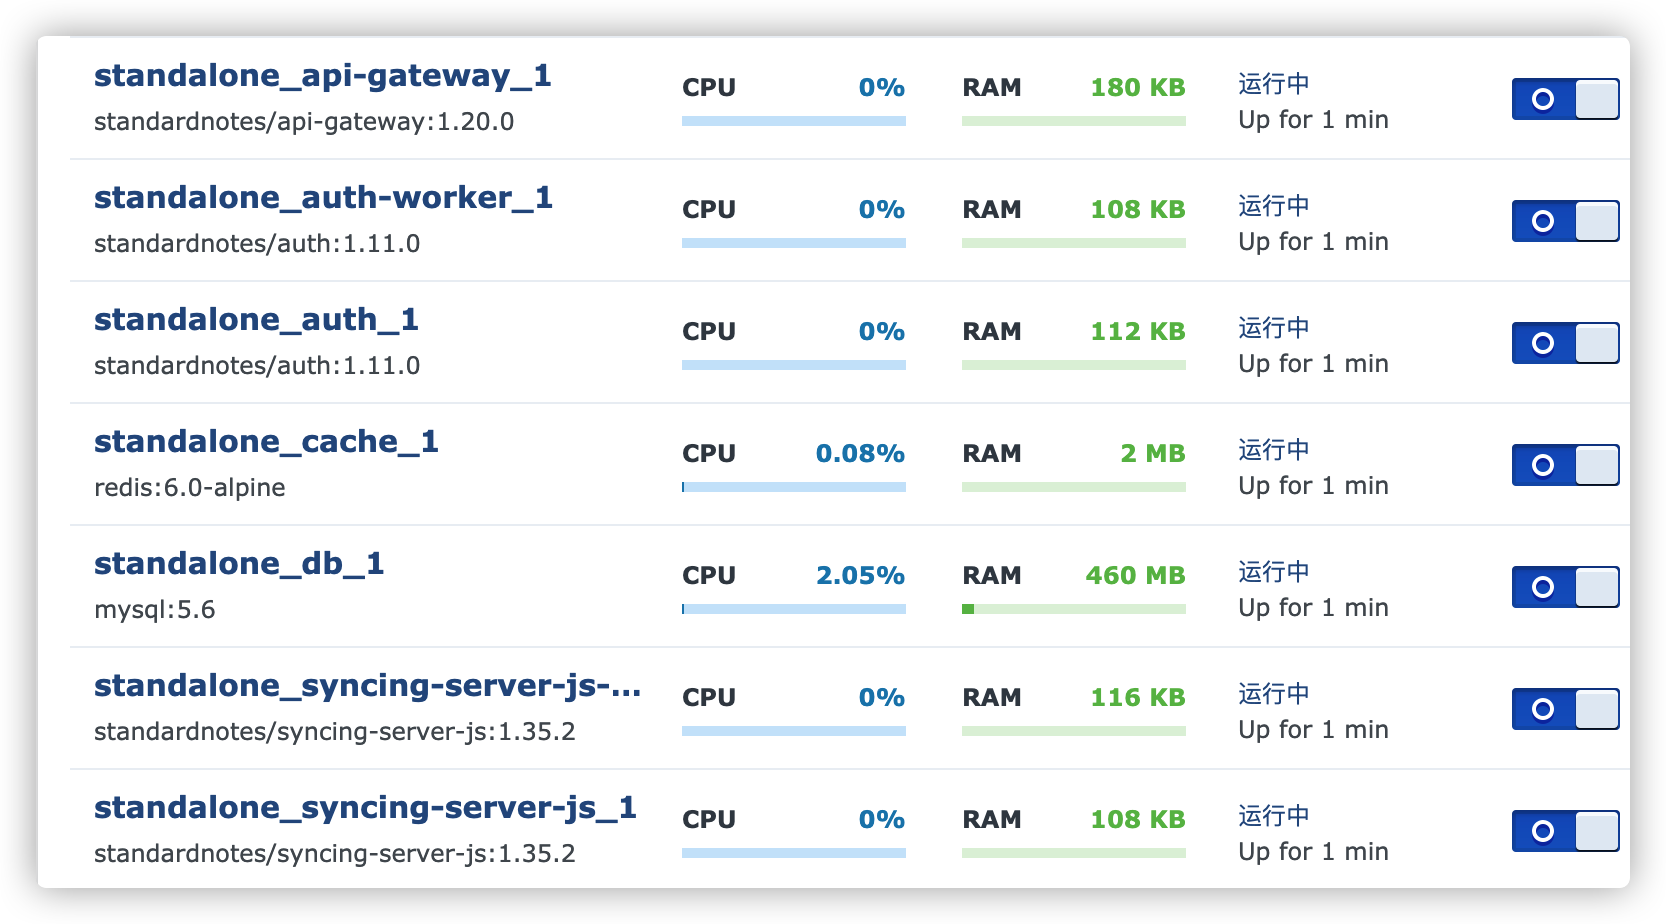Screen dimensions: 1666x924
Task: Switch off the standalone_auth_1 container
Action: tap(1565, 343)
